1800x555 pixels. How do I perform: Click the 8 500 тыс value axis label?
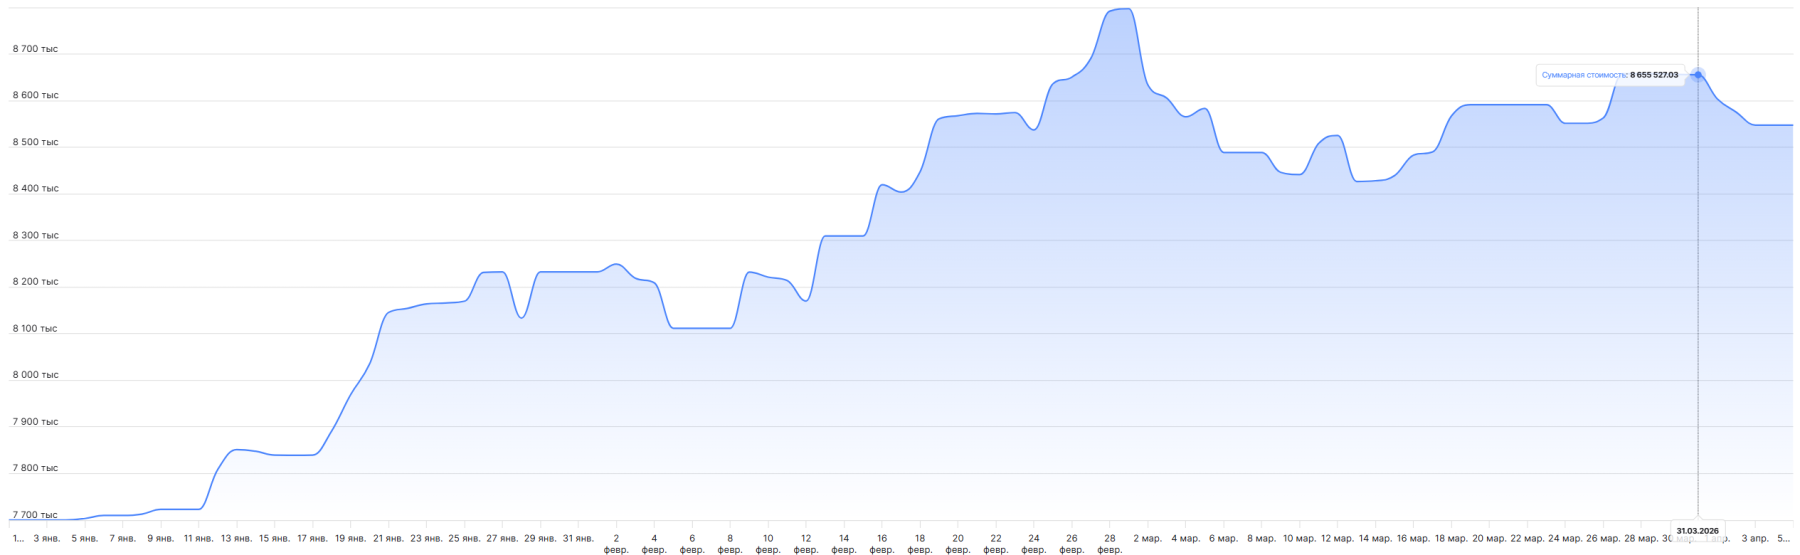coord(35,142)
